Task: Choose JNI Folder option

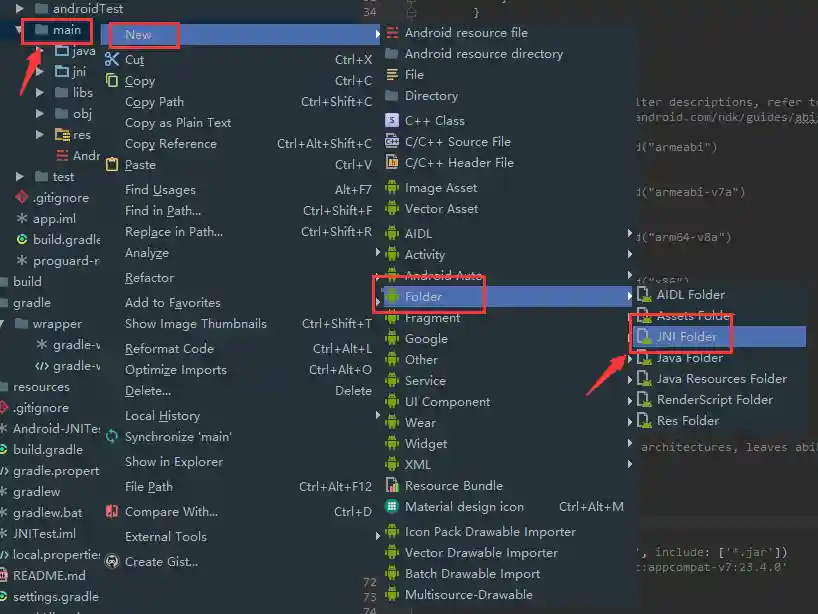Action: pos(720,336)
